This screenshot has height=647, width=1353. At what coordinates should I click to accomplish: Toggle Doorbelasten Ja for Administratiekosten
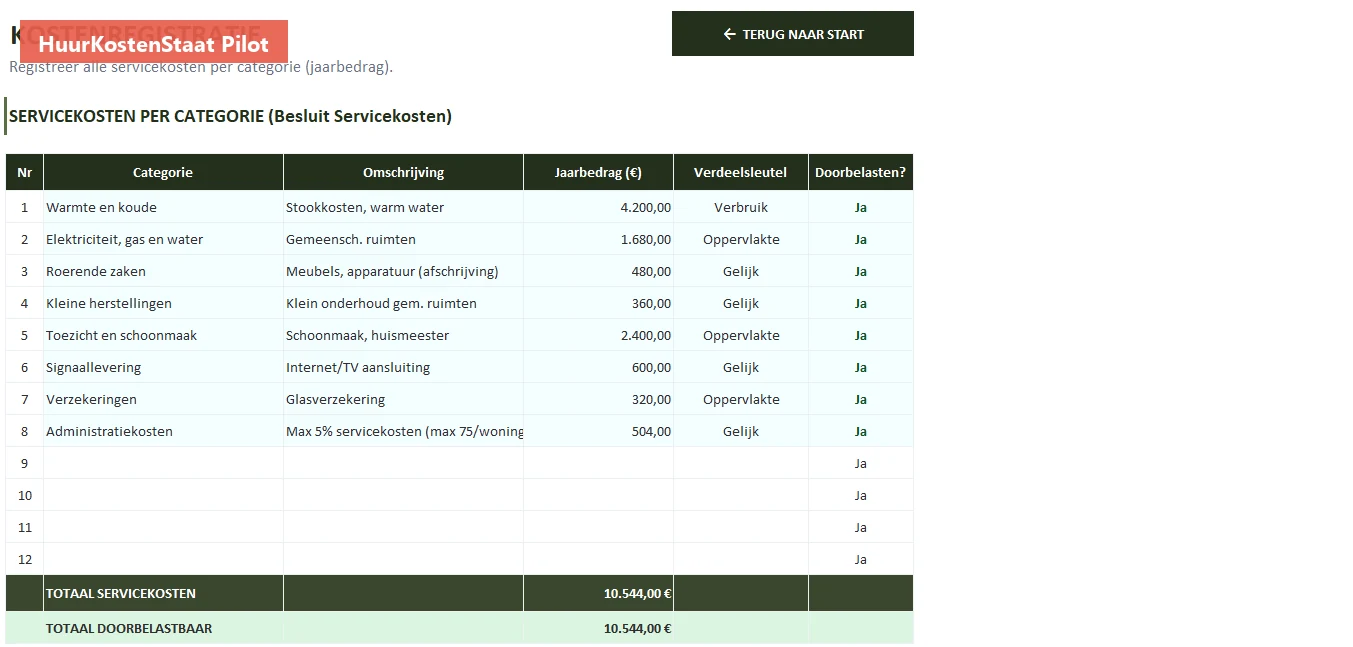[x=861, y=431]
